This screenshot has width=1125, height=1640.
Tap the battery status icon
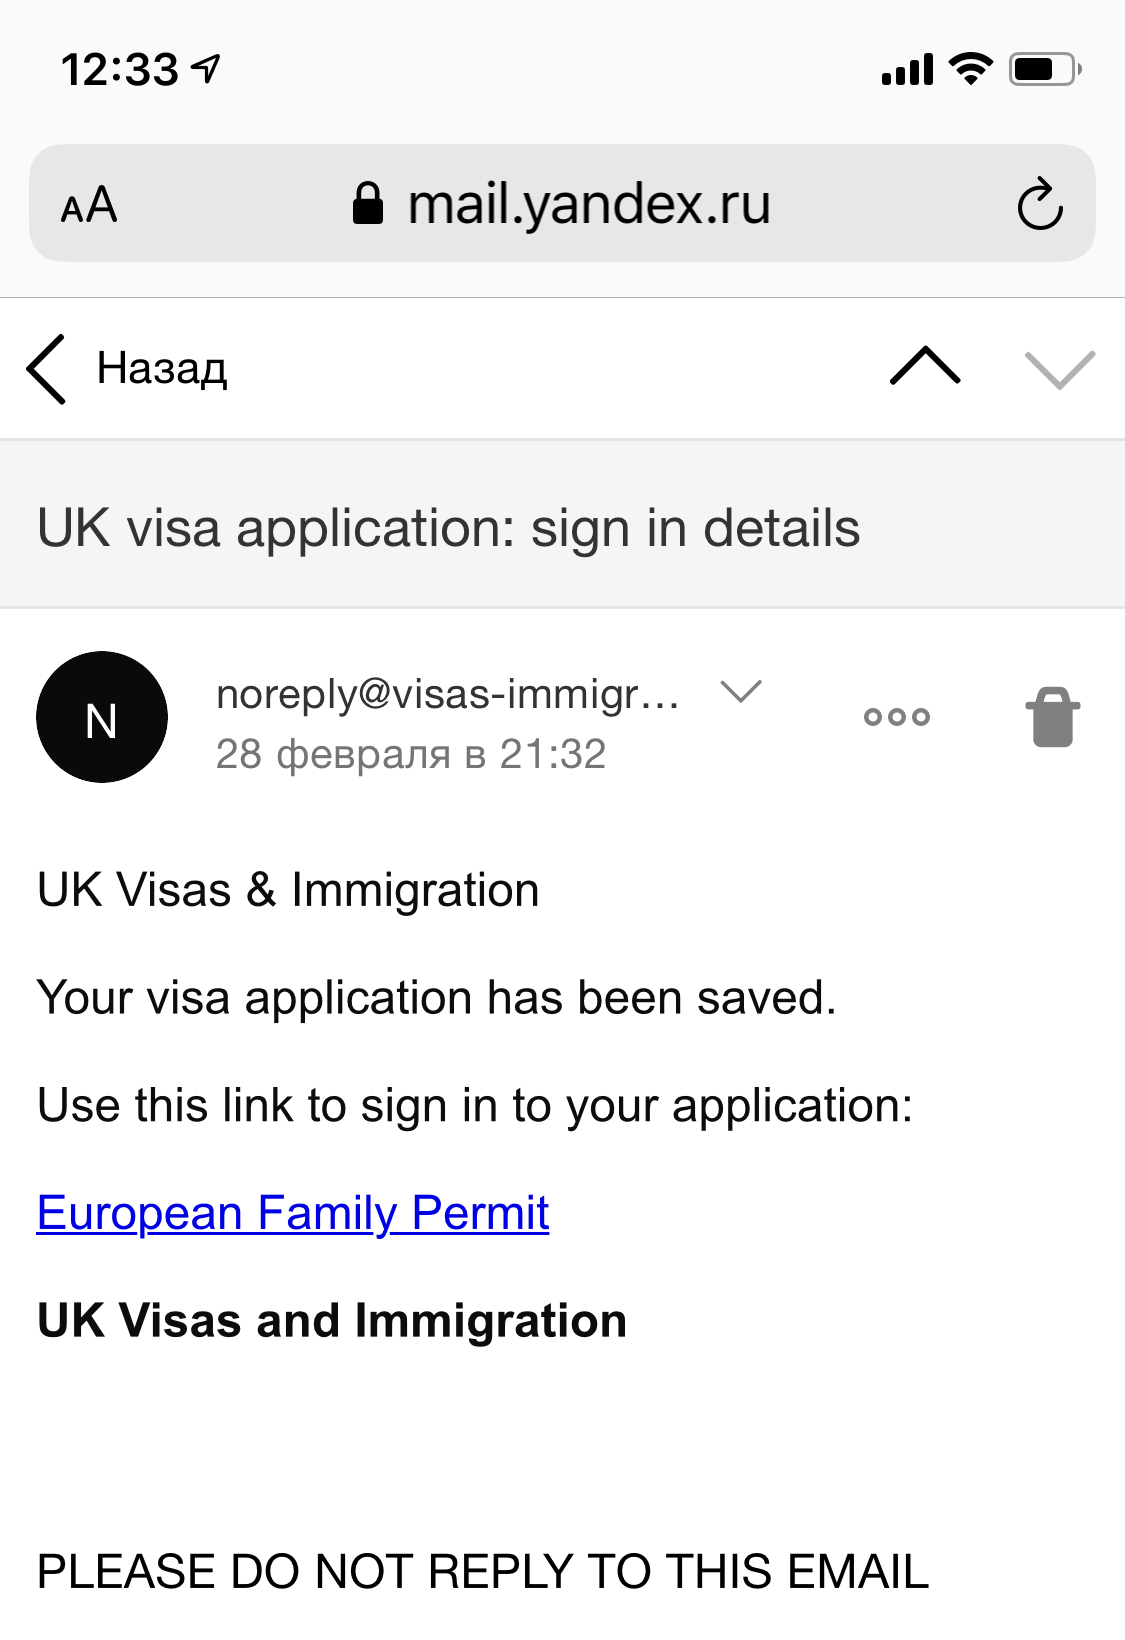coord(1044,69)
